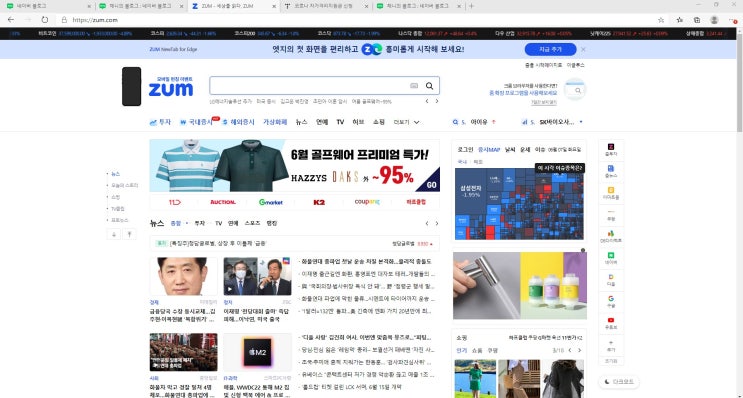Show next suggested keywords under the search box
Screen dimensions: 743x398
tap(437, 101)
